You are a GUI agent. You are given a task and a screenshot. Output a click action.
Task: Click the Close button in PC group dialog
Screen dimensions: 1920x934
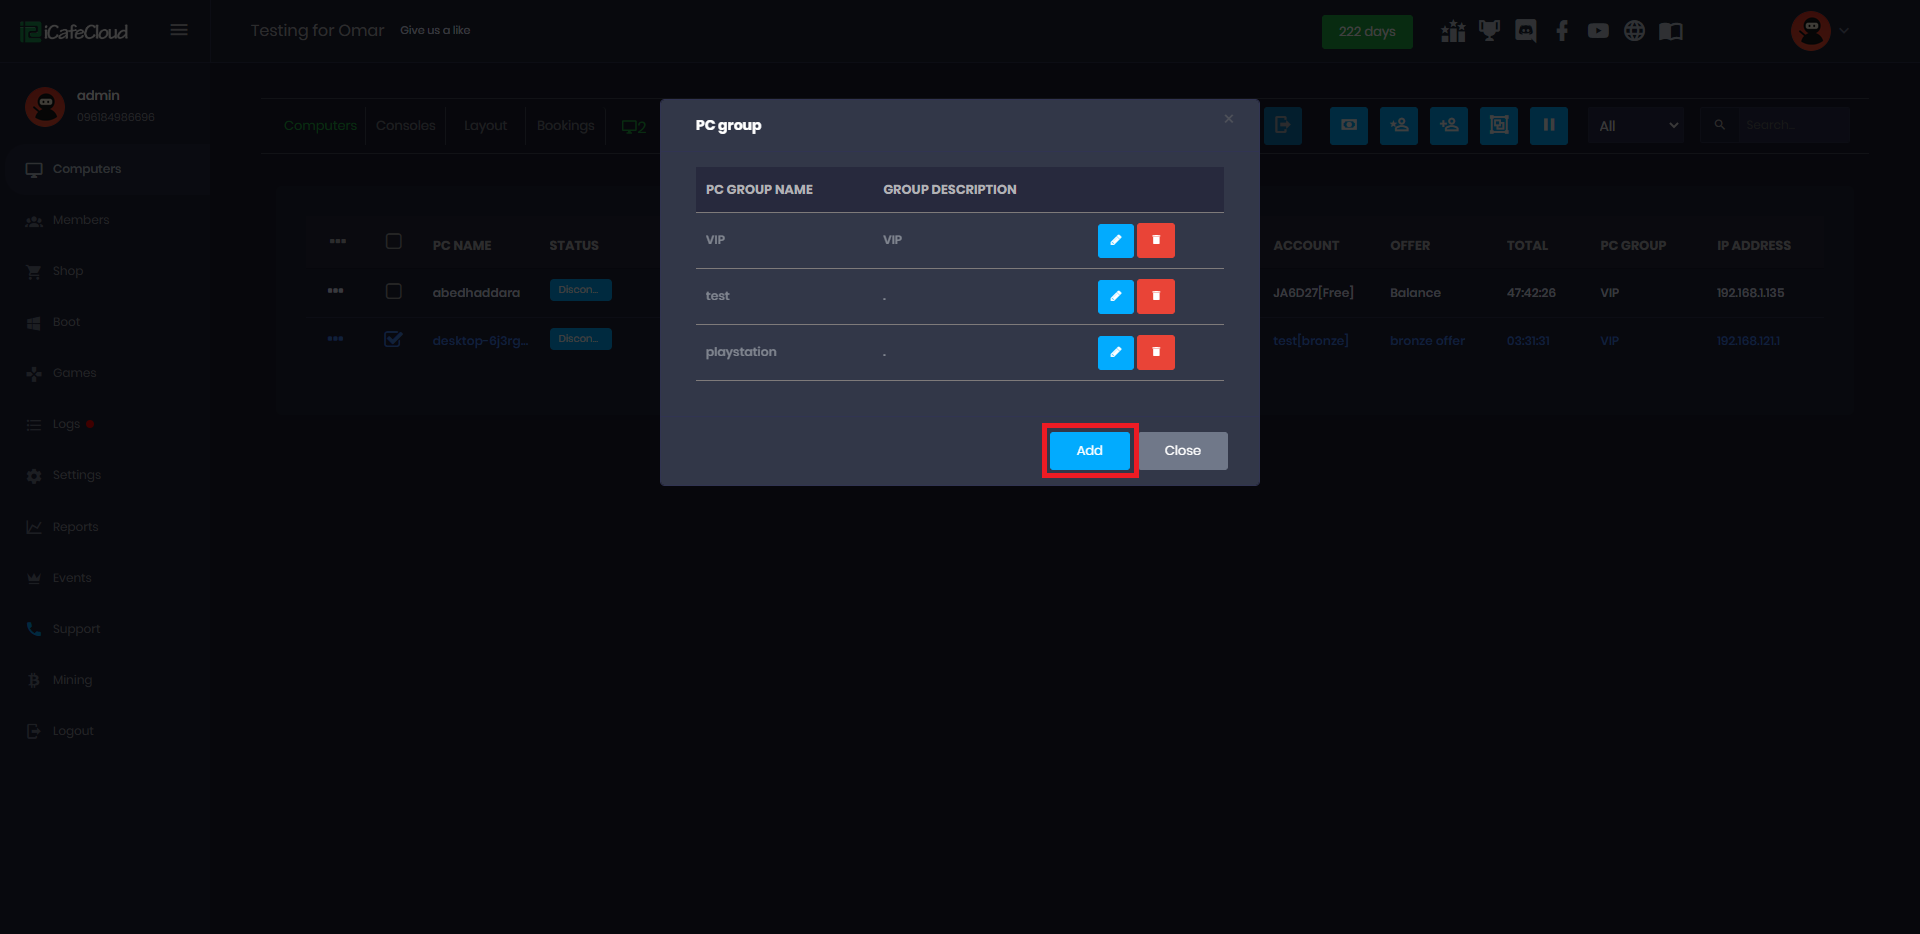[x=1182, y=451]
